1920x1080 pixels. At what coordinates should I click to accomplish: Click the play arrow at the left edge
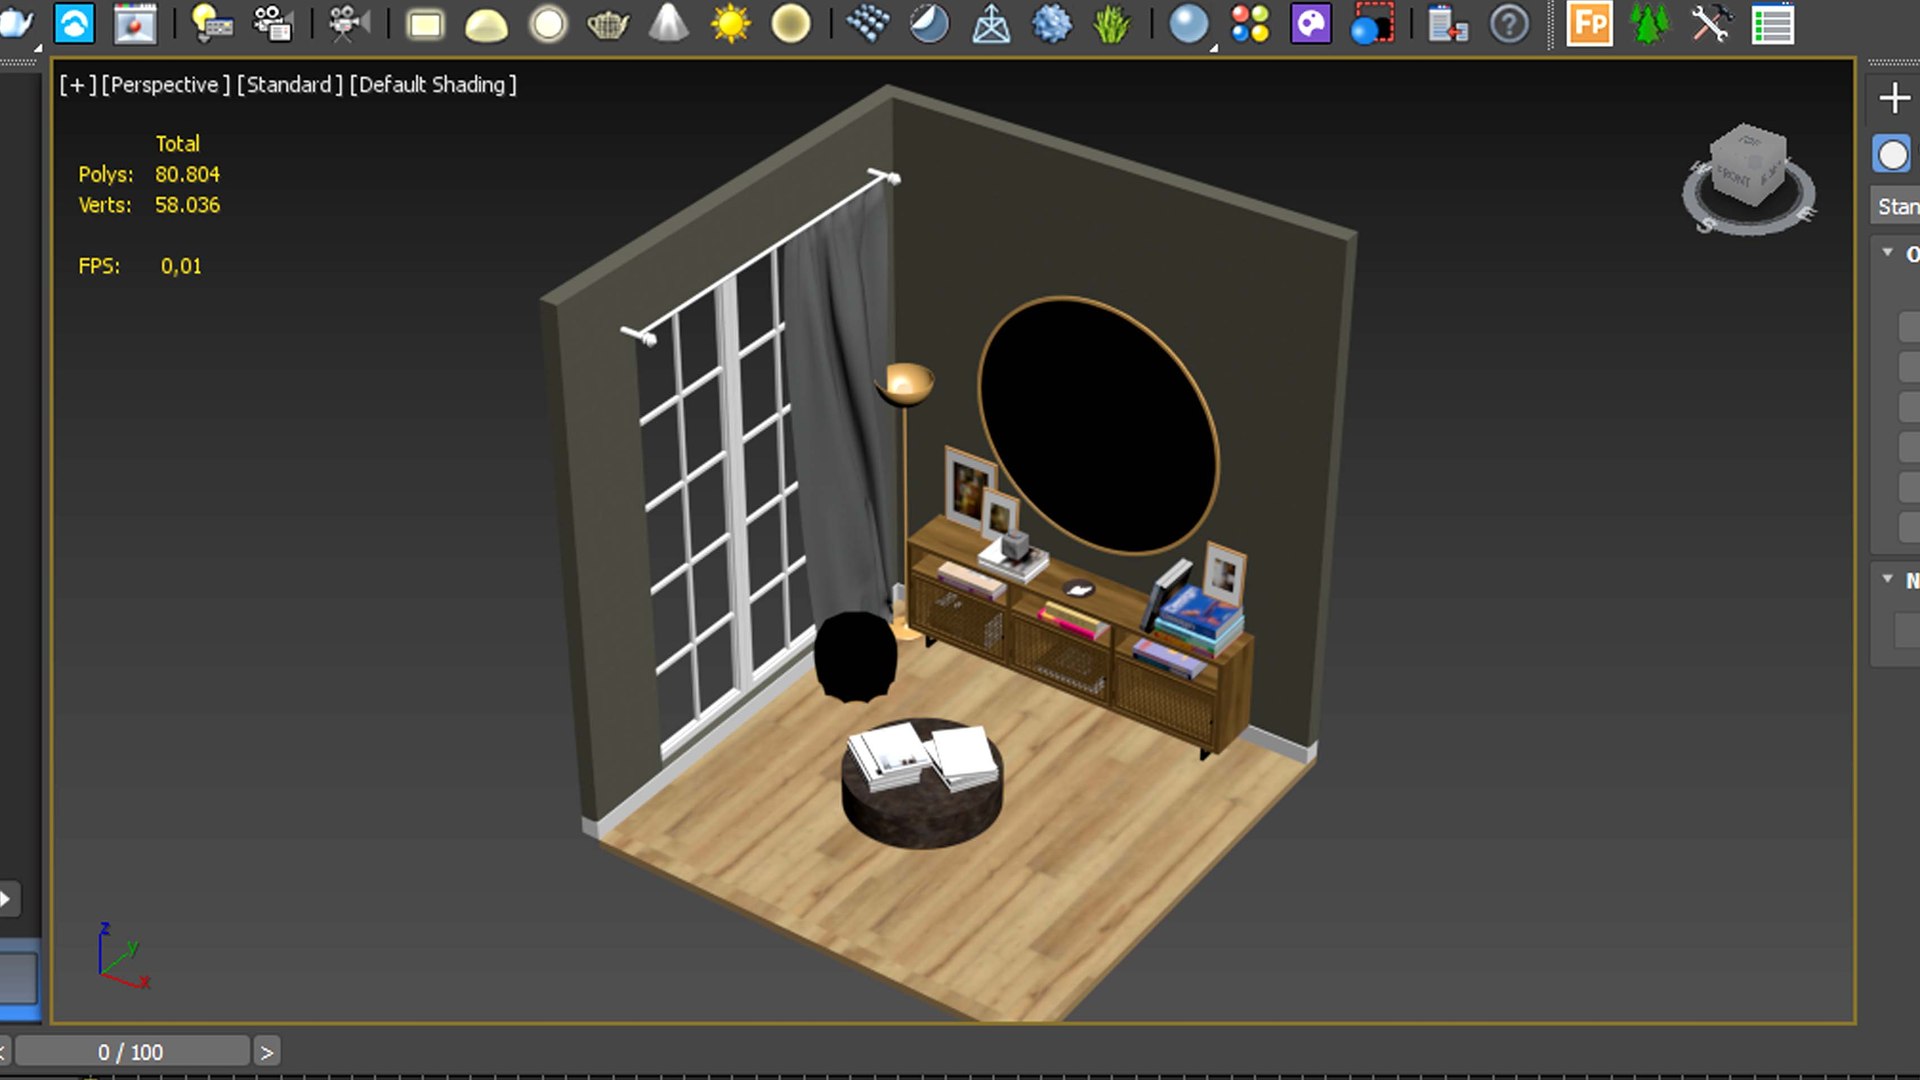click(x=7, y=898)
